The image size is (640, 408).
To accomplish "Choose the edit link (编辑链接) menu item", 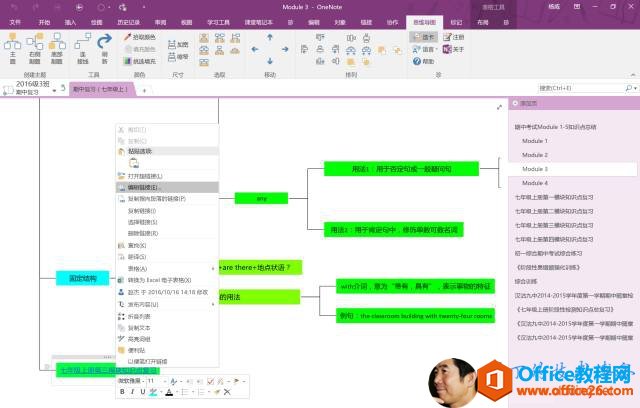I will coord(167,187).
